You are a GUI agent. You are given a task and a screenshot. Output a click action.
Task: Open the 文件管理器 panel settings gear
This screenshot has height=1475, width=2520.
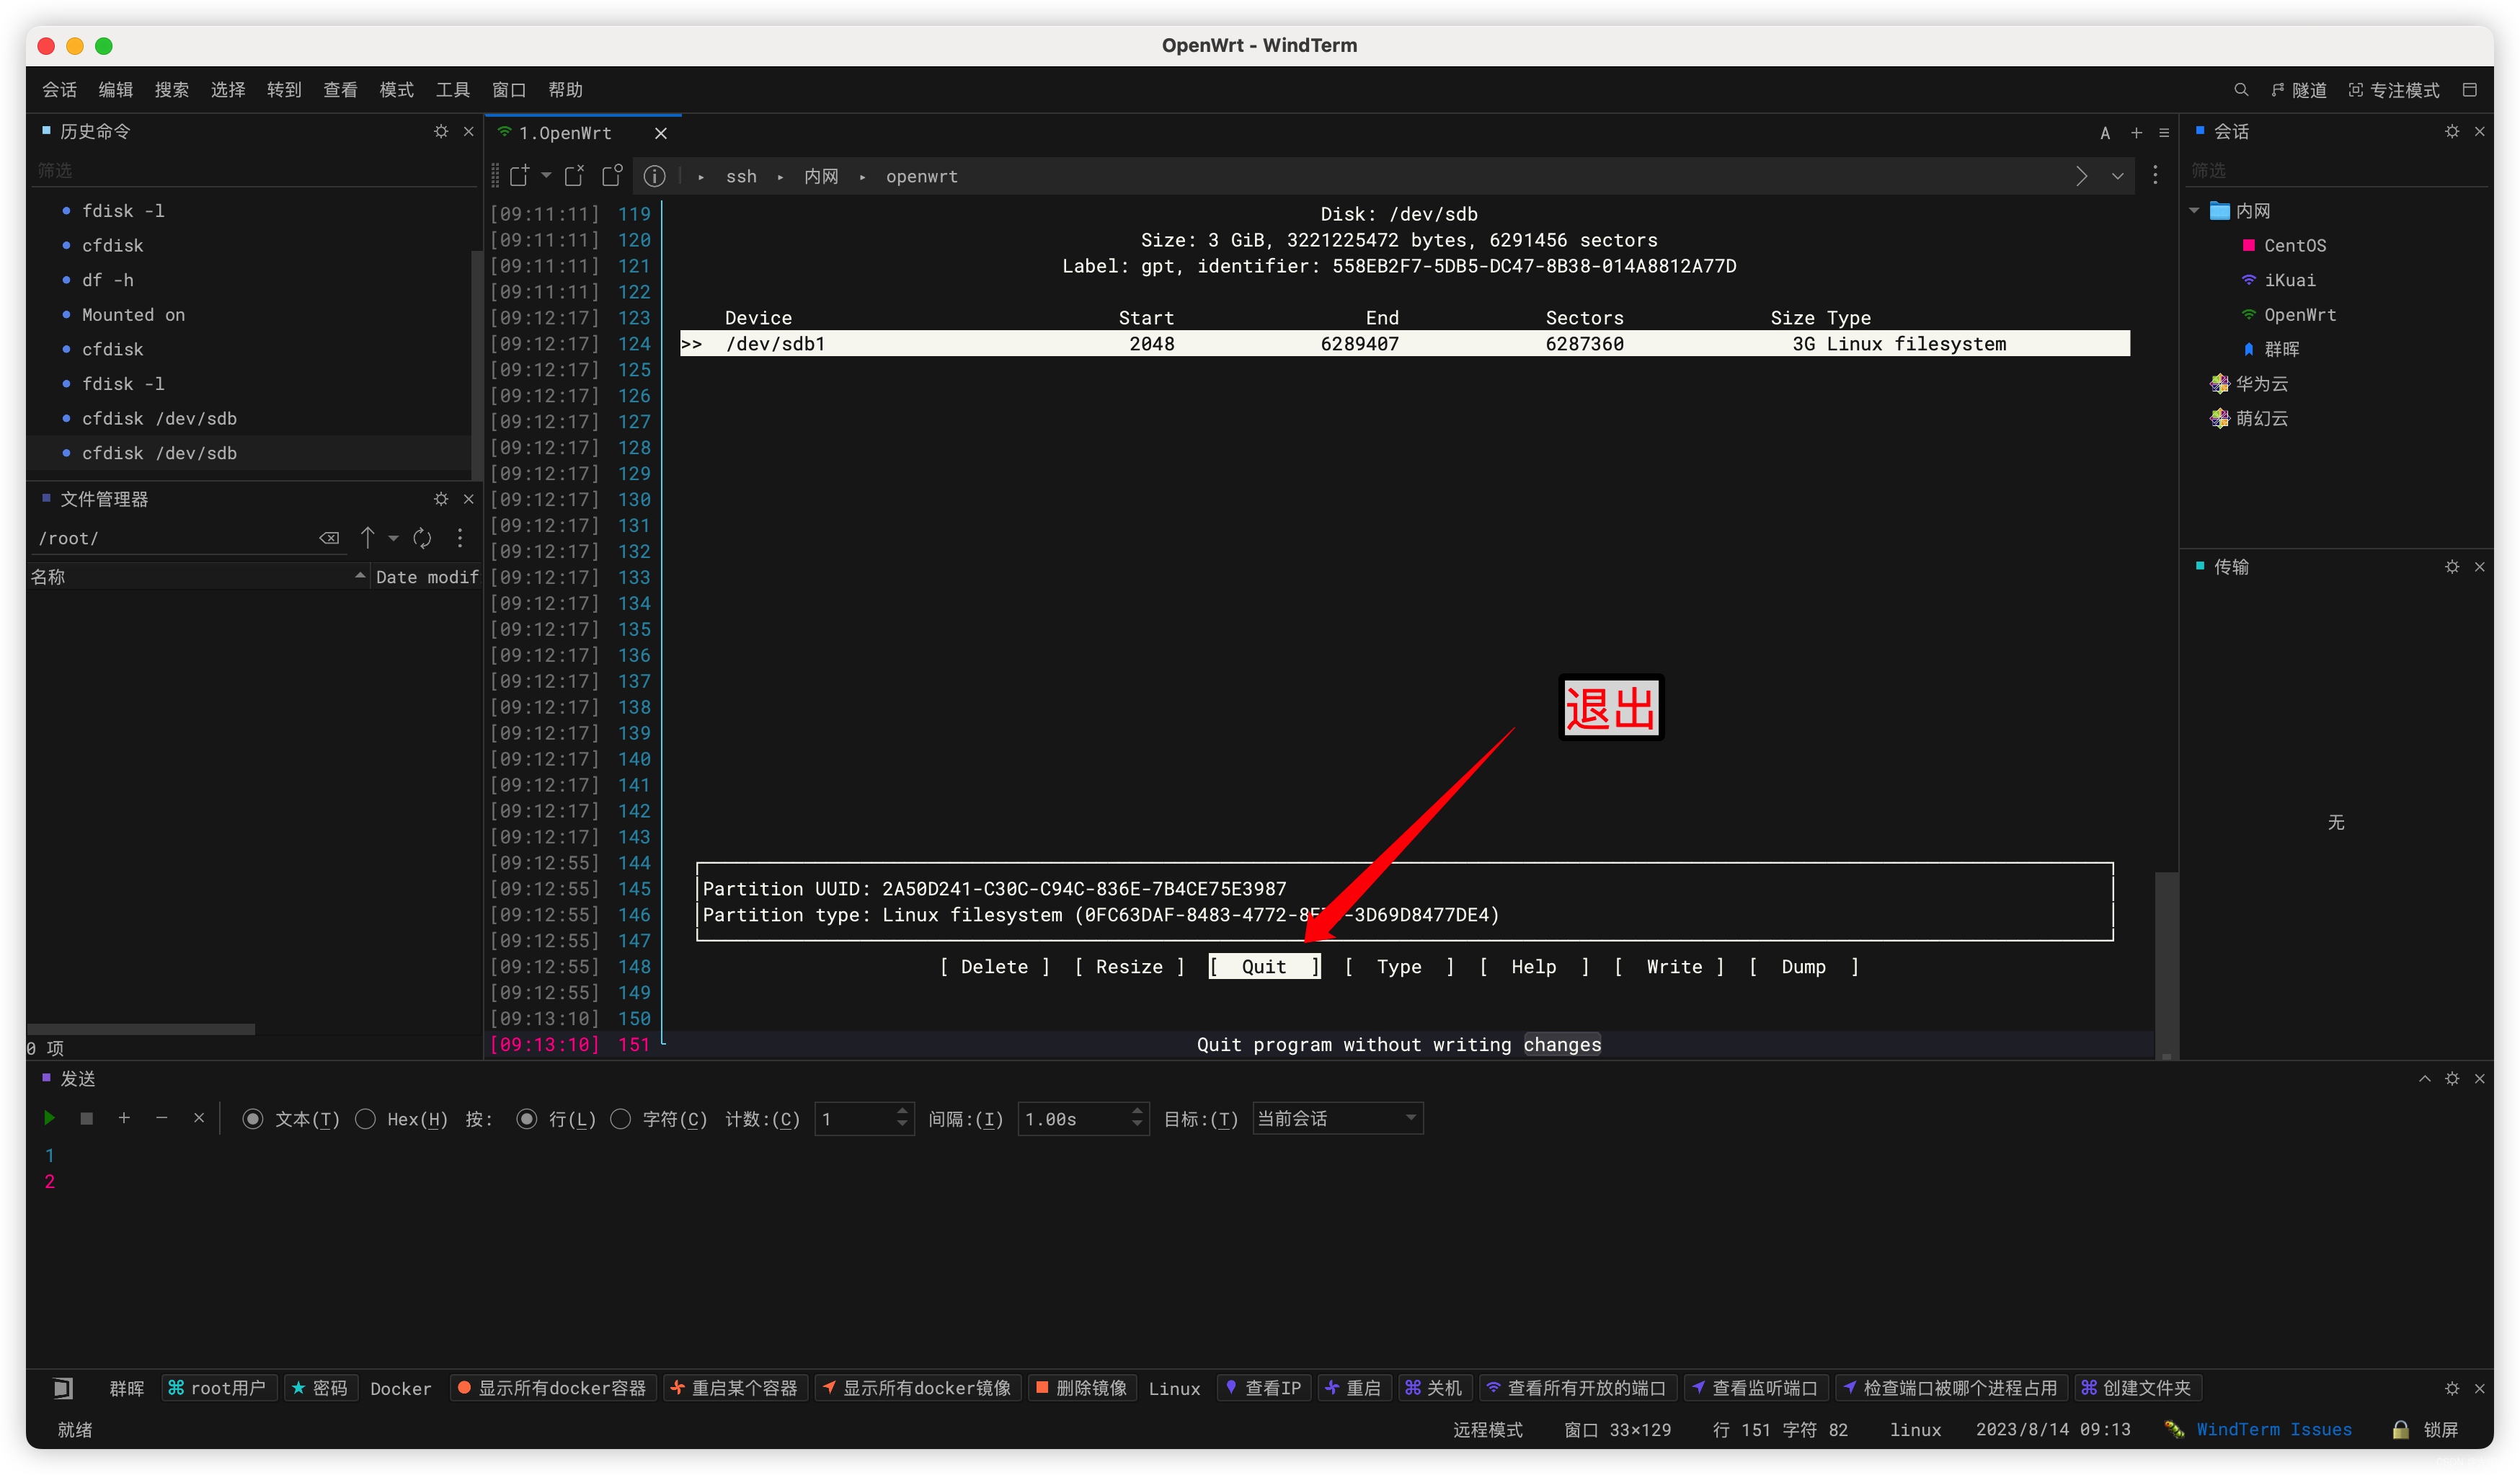click(x=441, y=499)
